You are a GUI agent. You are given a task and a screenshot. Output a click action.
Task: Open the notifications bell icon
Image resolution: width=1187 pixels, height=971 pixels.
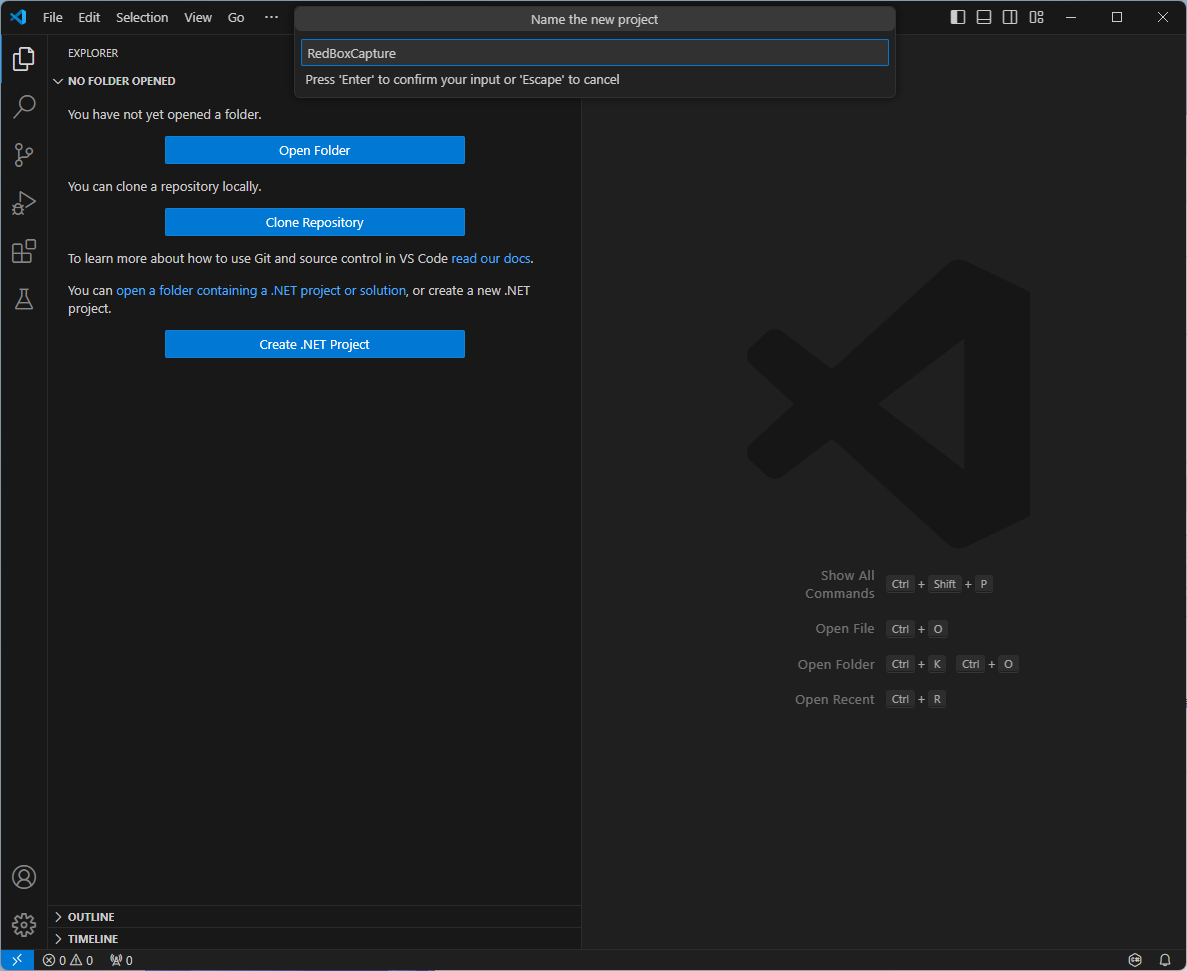click(1165, 960)
